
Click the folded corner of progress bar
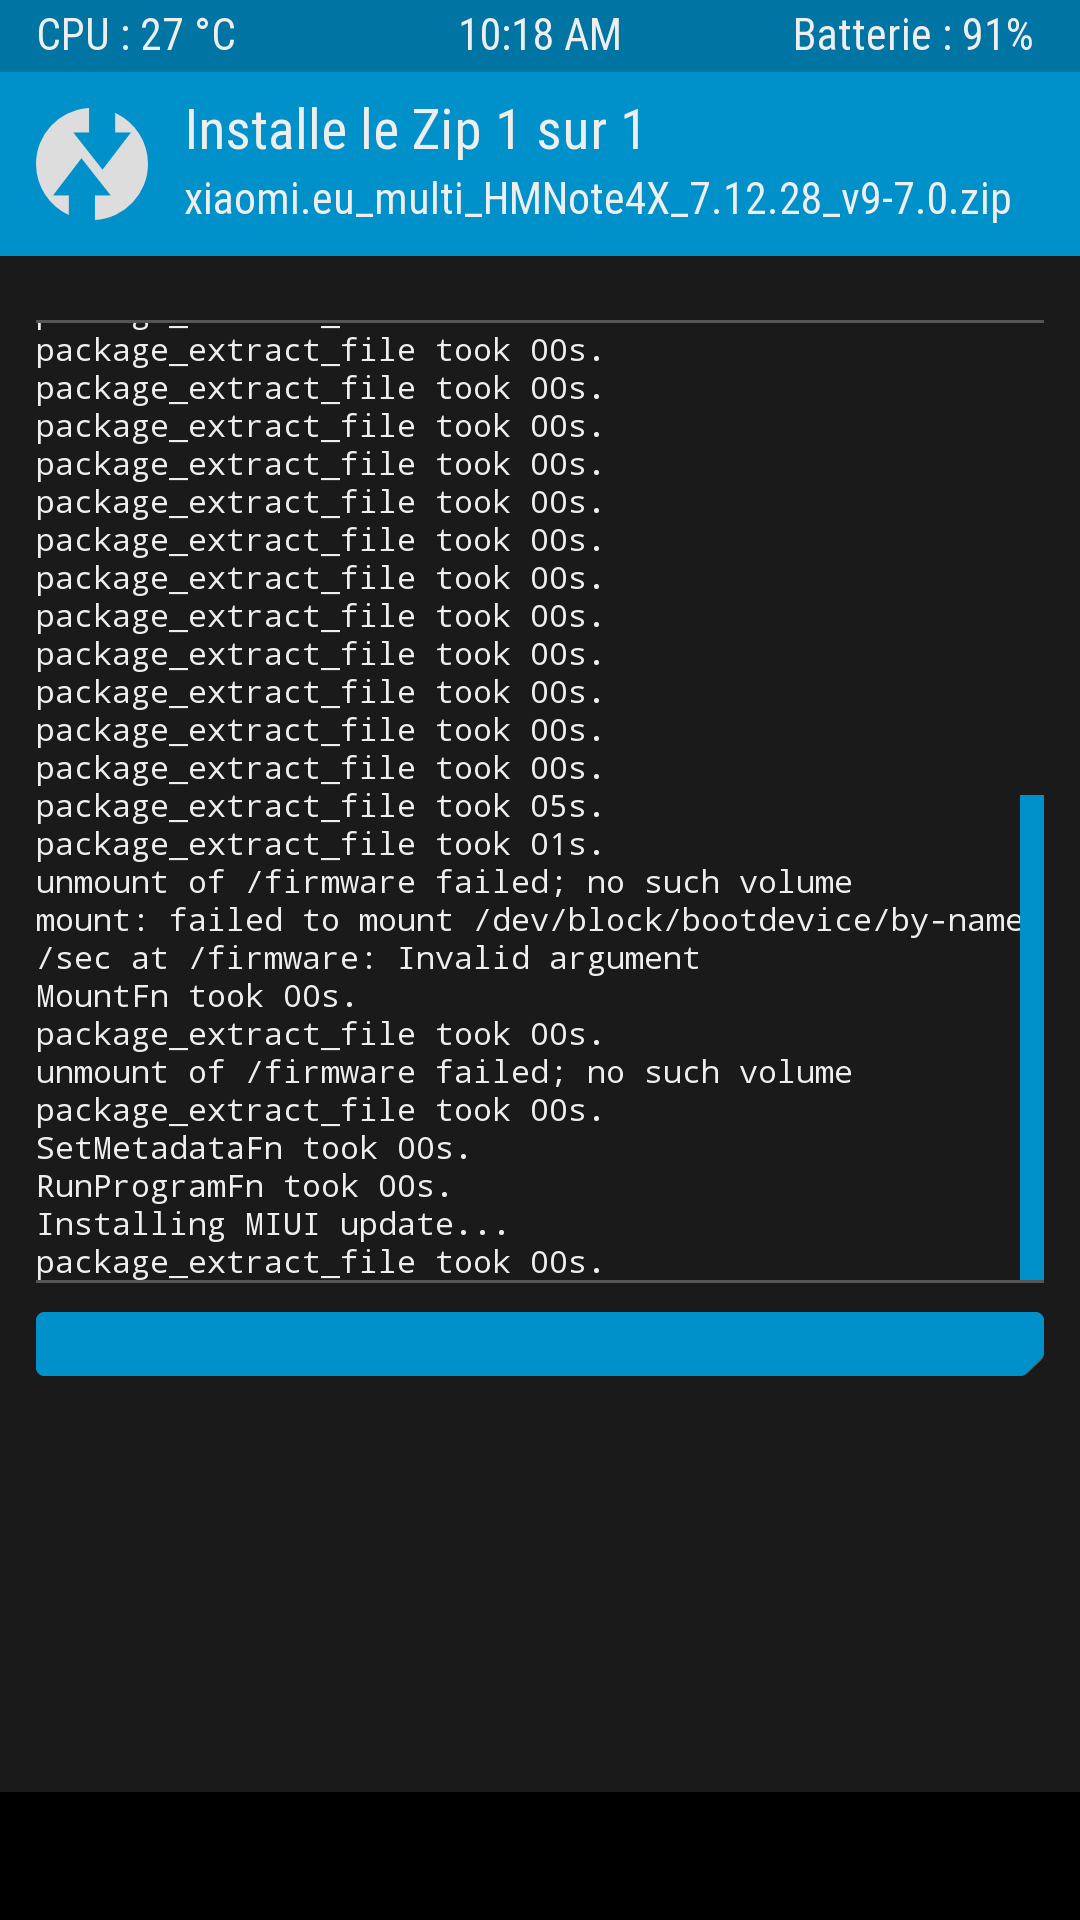coord(1034,1366)
